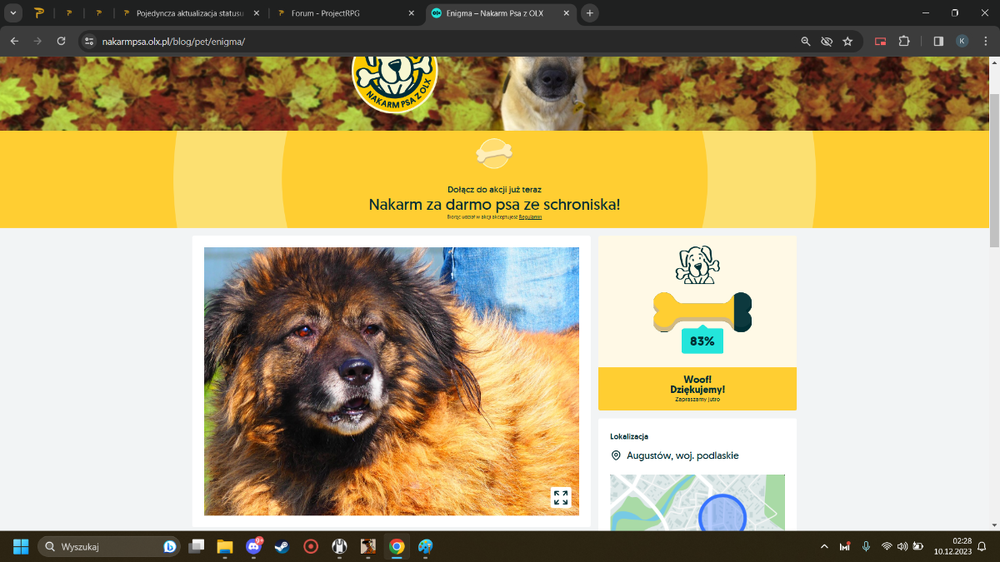Screen dimensions: 1000x562
Task: Bookmark this page with the star icon
Action: point(848,41)
